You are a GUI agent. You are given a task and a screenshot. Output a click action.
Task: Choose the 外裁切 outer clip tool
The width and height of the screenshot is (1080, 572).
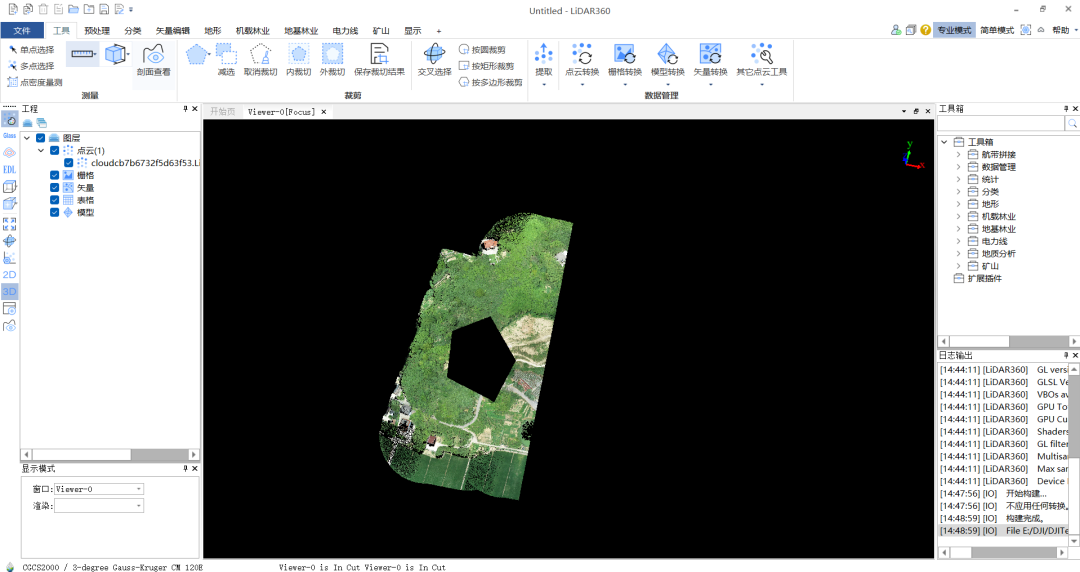332,59
